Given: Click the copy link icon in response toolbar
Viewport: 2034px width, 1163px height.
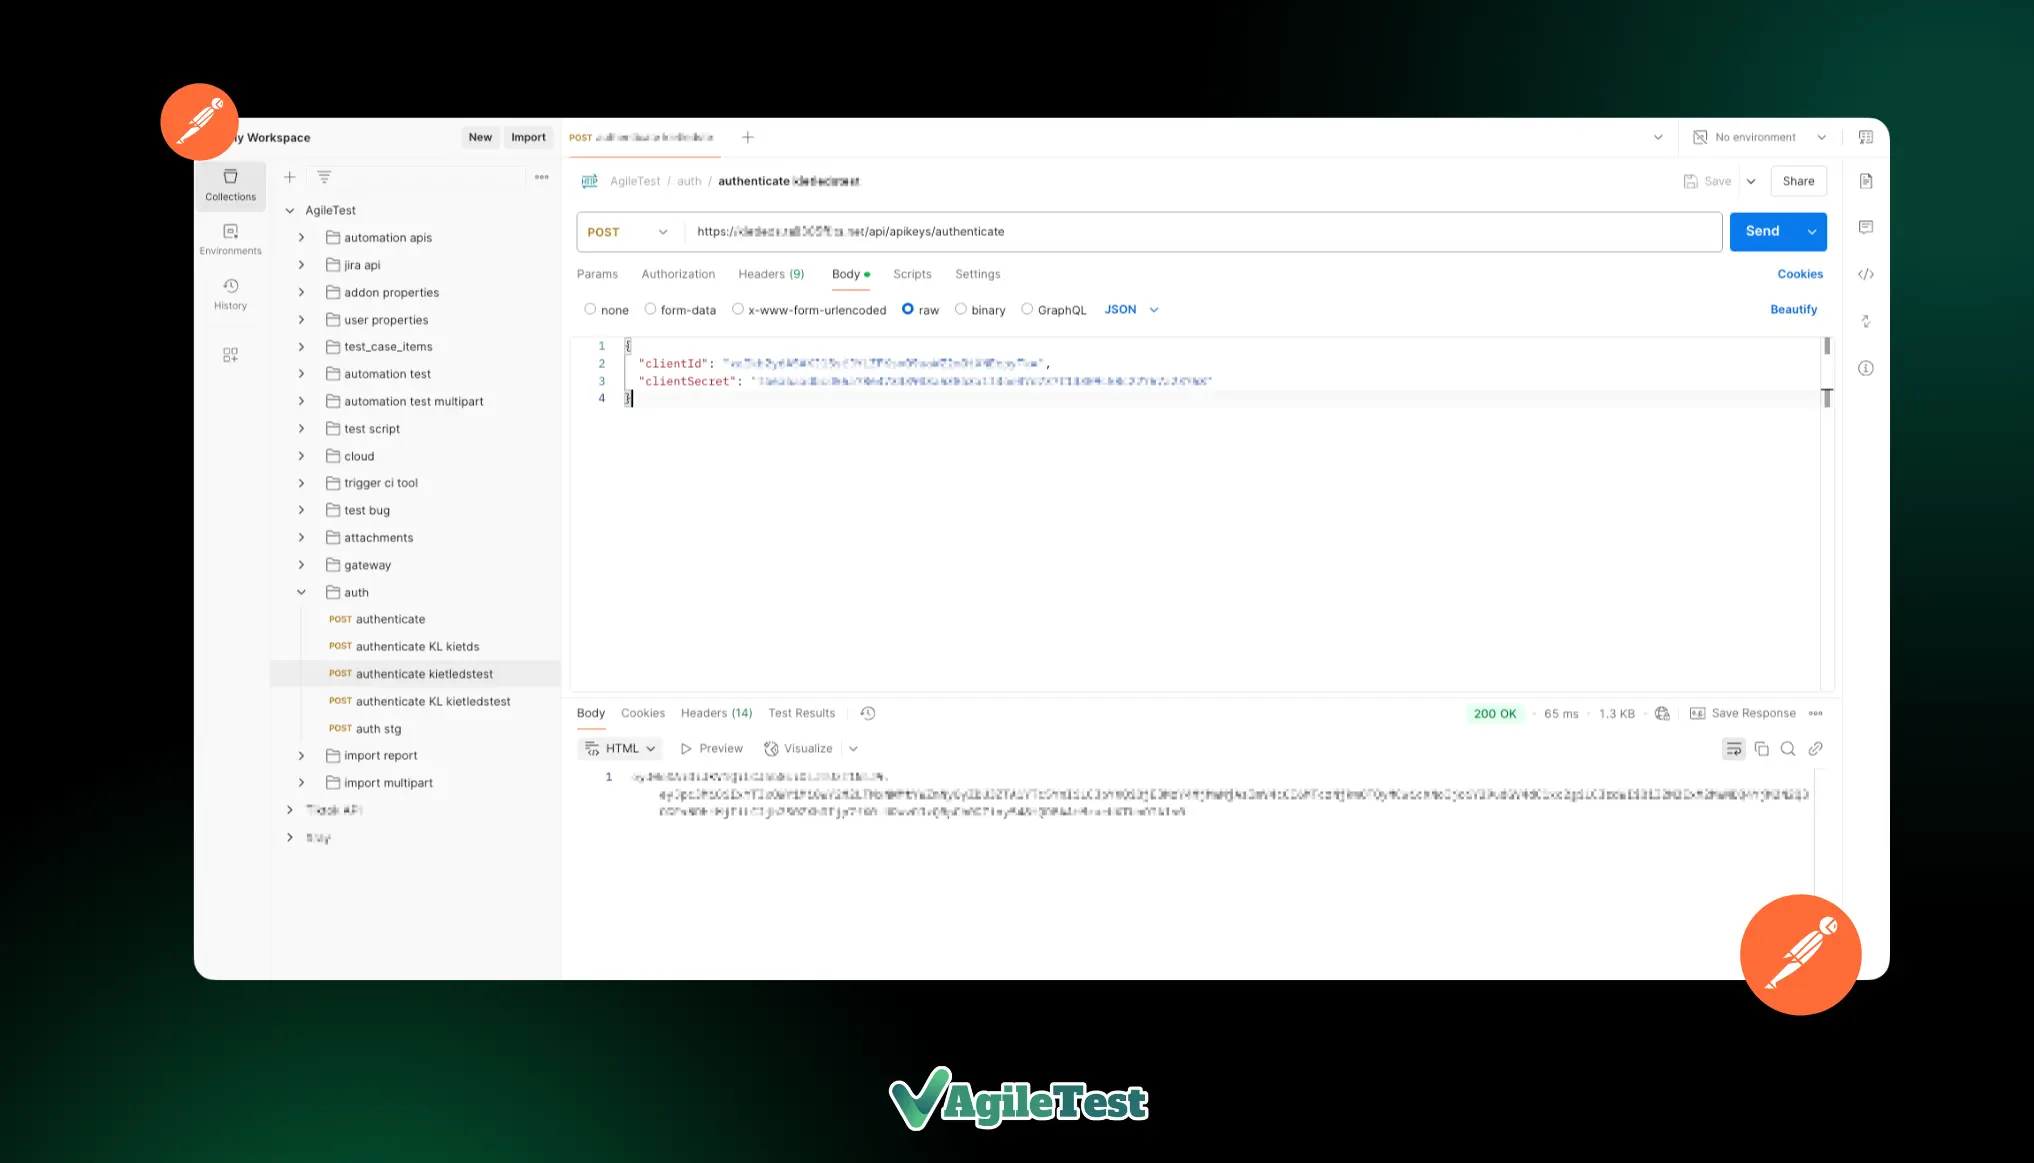Looking at the screenshot, I should [1816, 748].
